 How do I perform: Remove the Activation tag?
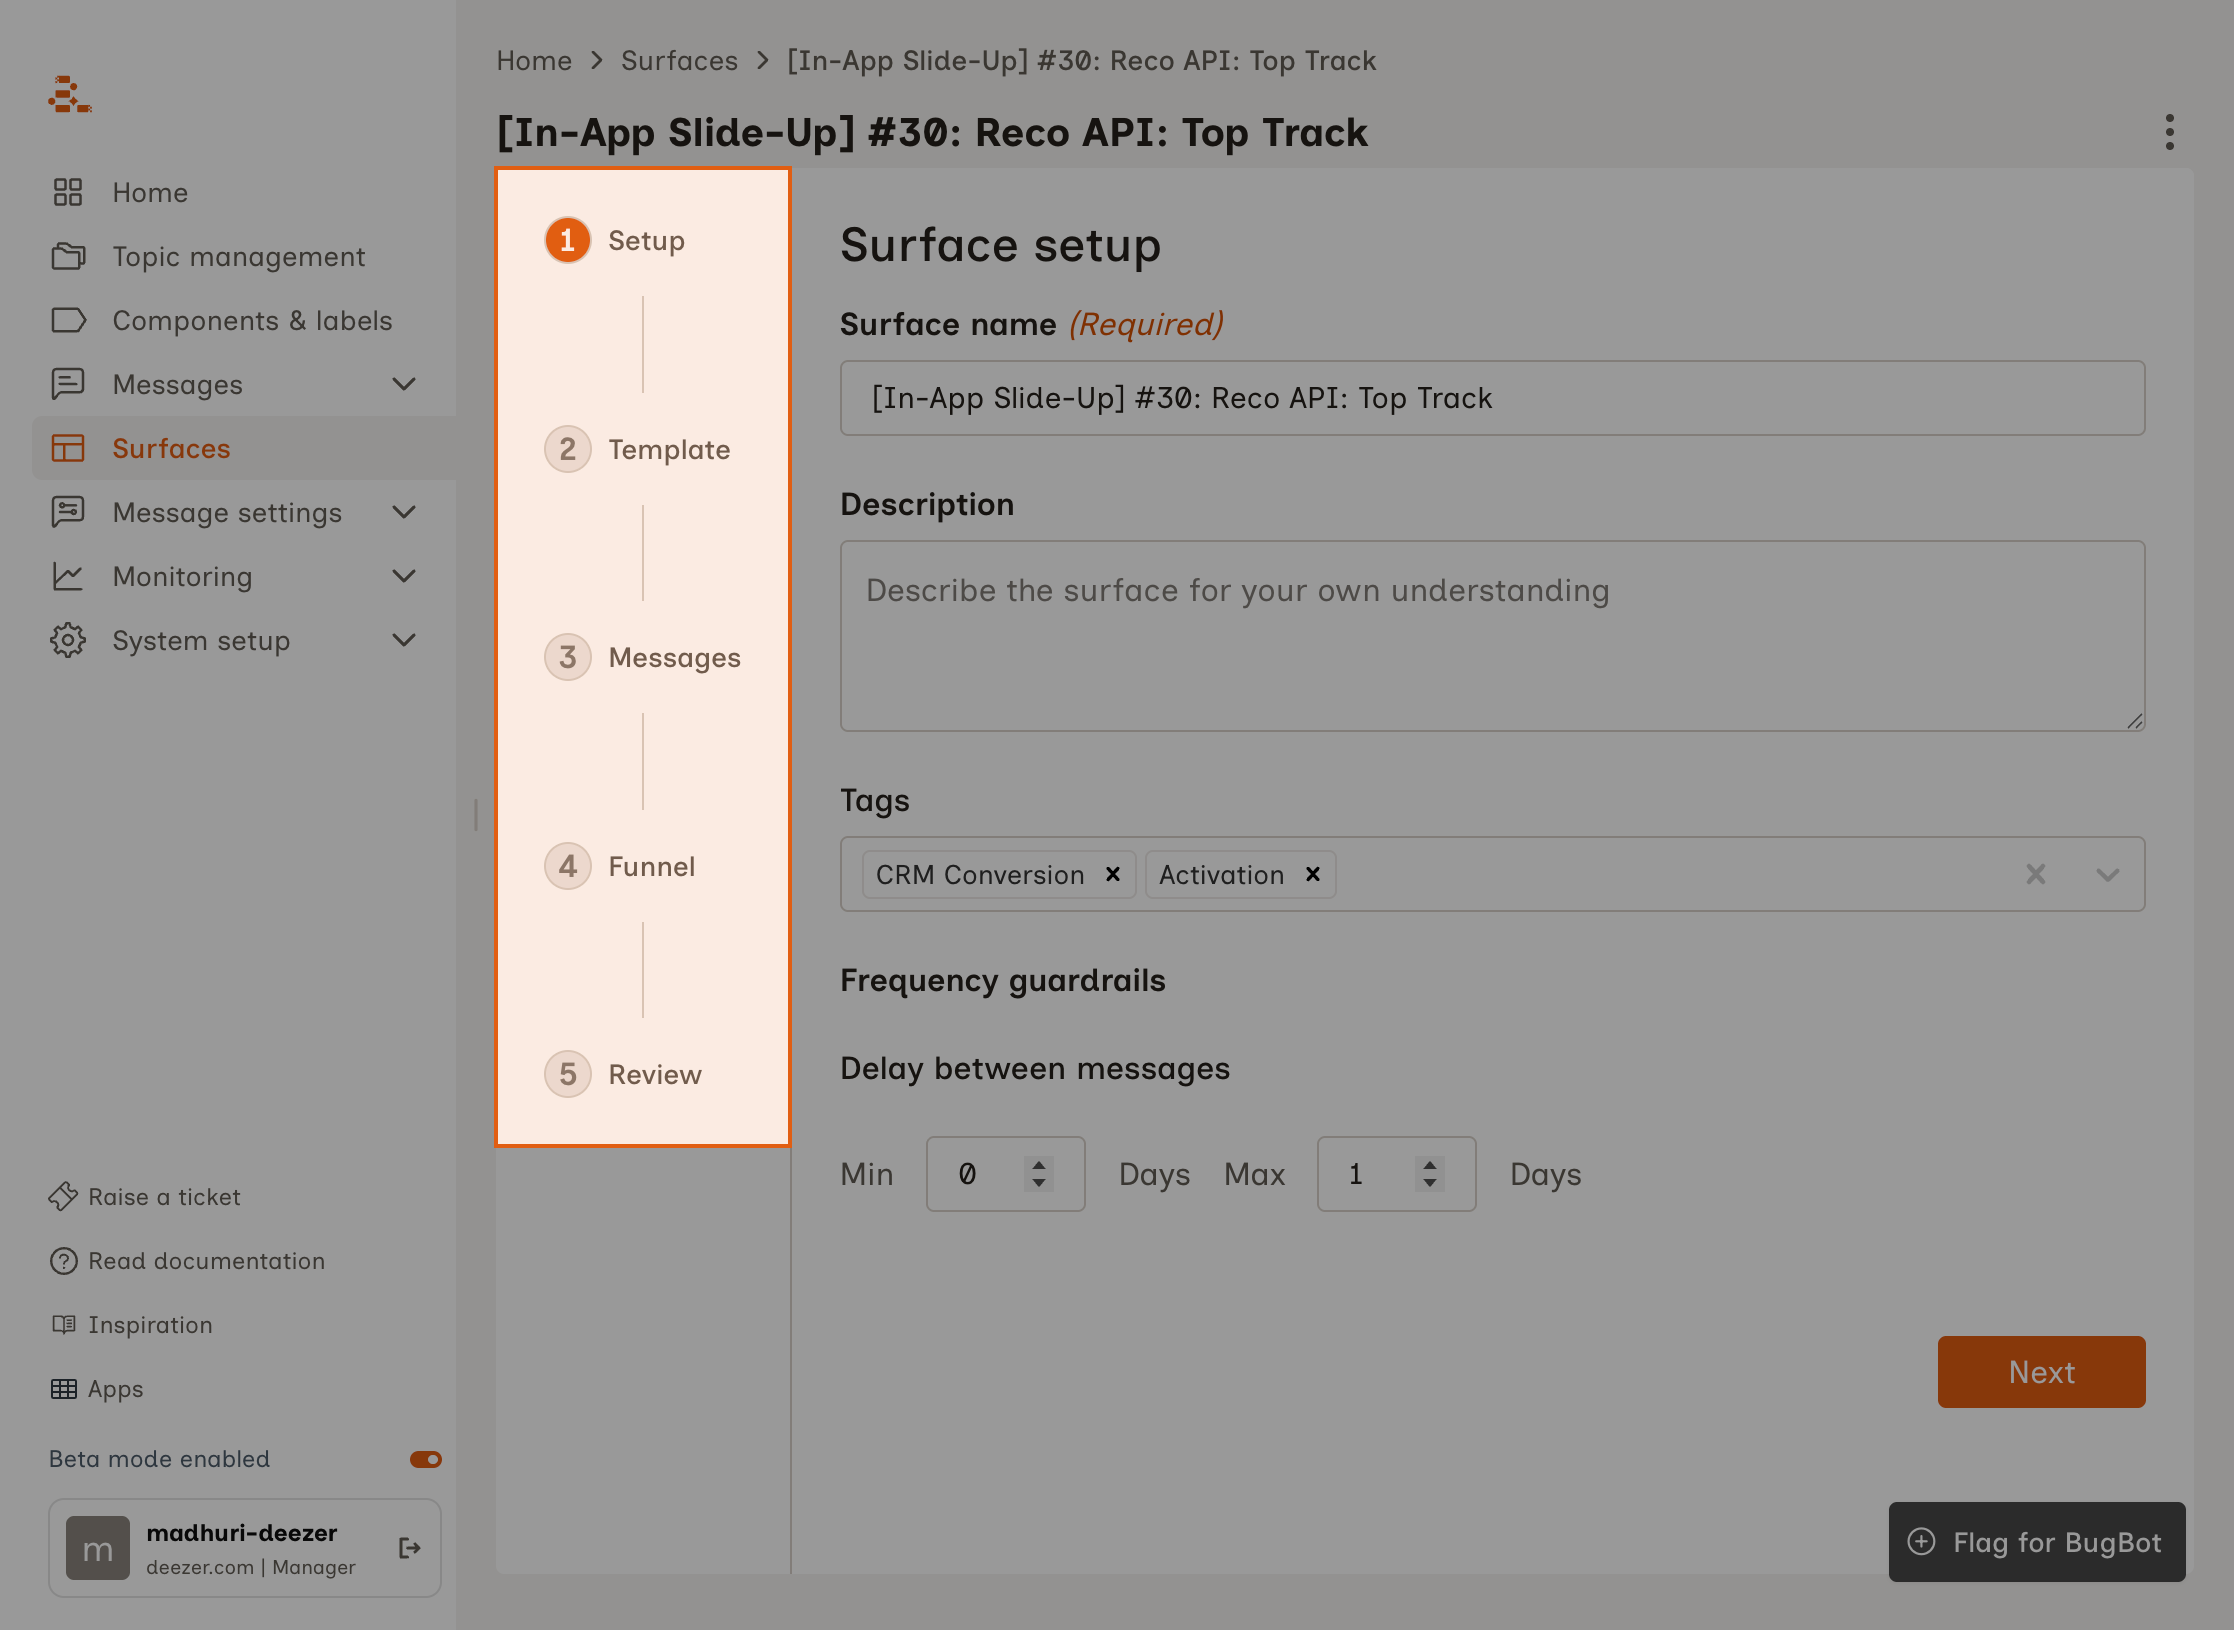1313,874
